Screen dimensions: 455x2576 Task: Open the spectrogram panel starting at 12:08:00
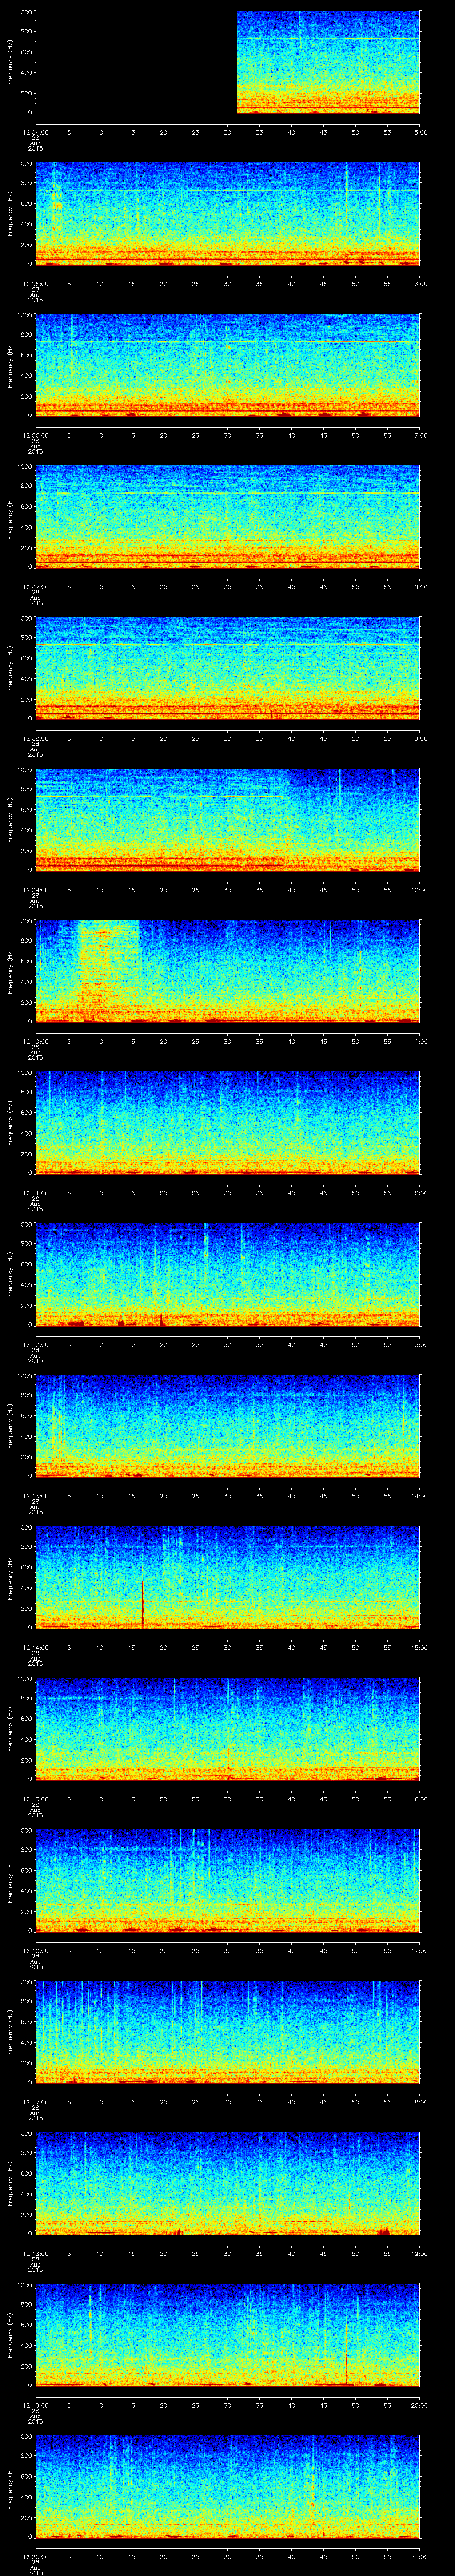tap(228, 668)
